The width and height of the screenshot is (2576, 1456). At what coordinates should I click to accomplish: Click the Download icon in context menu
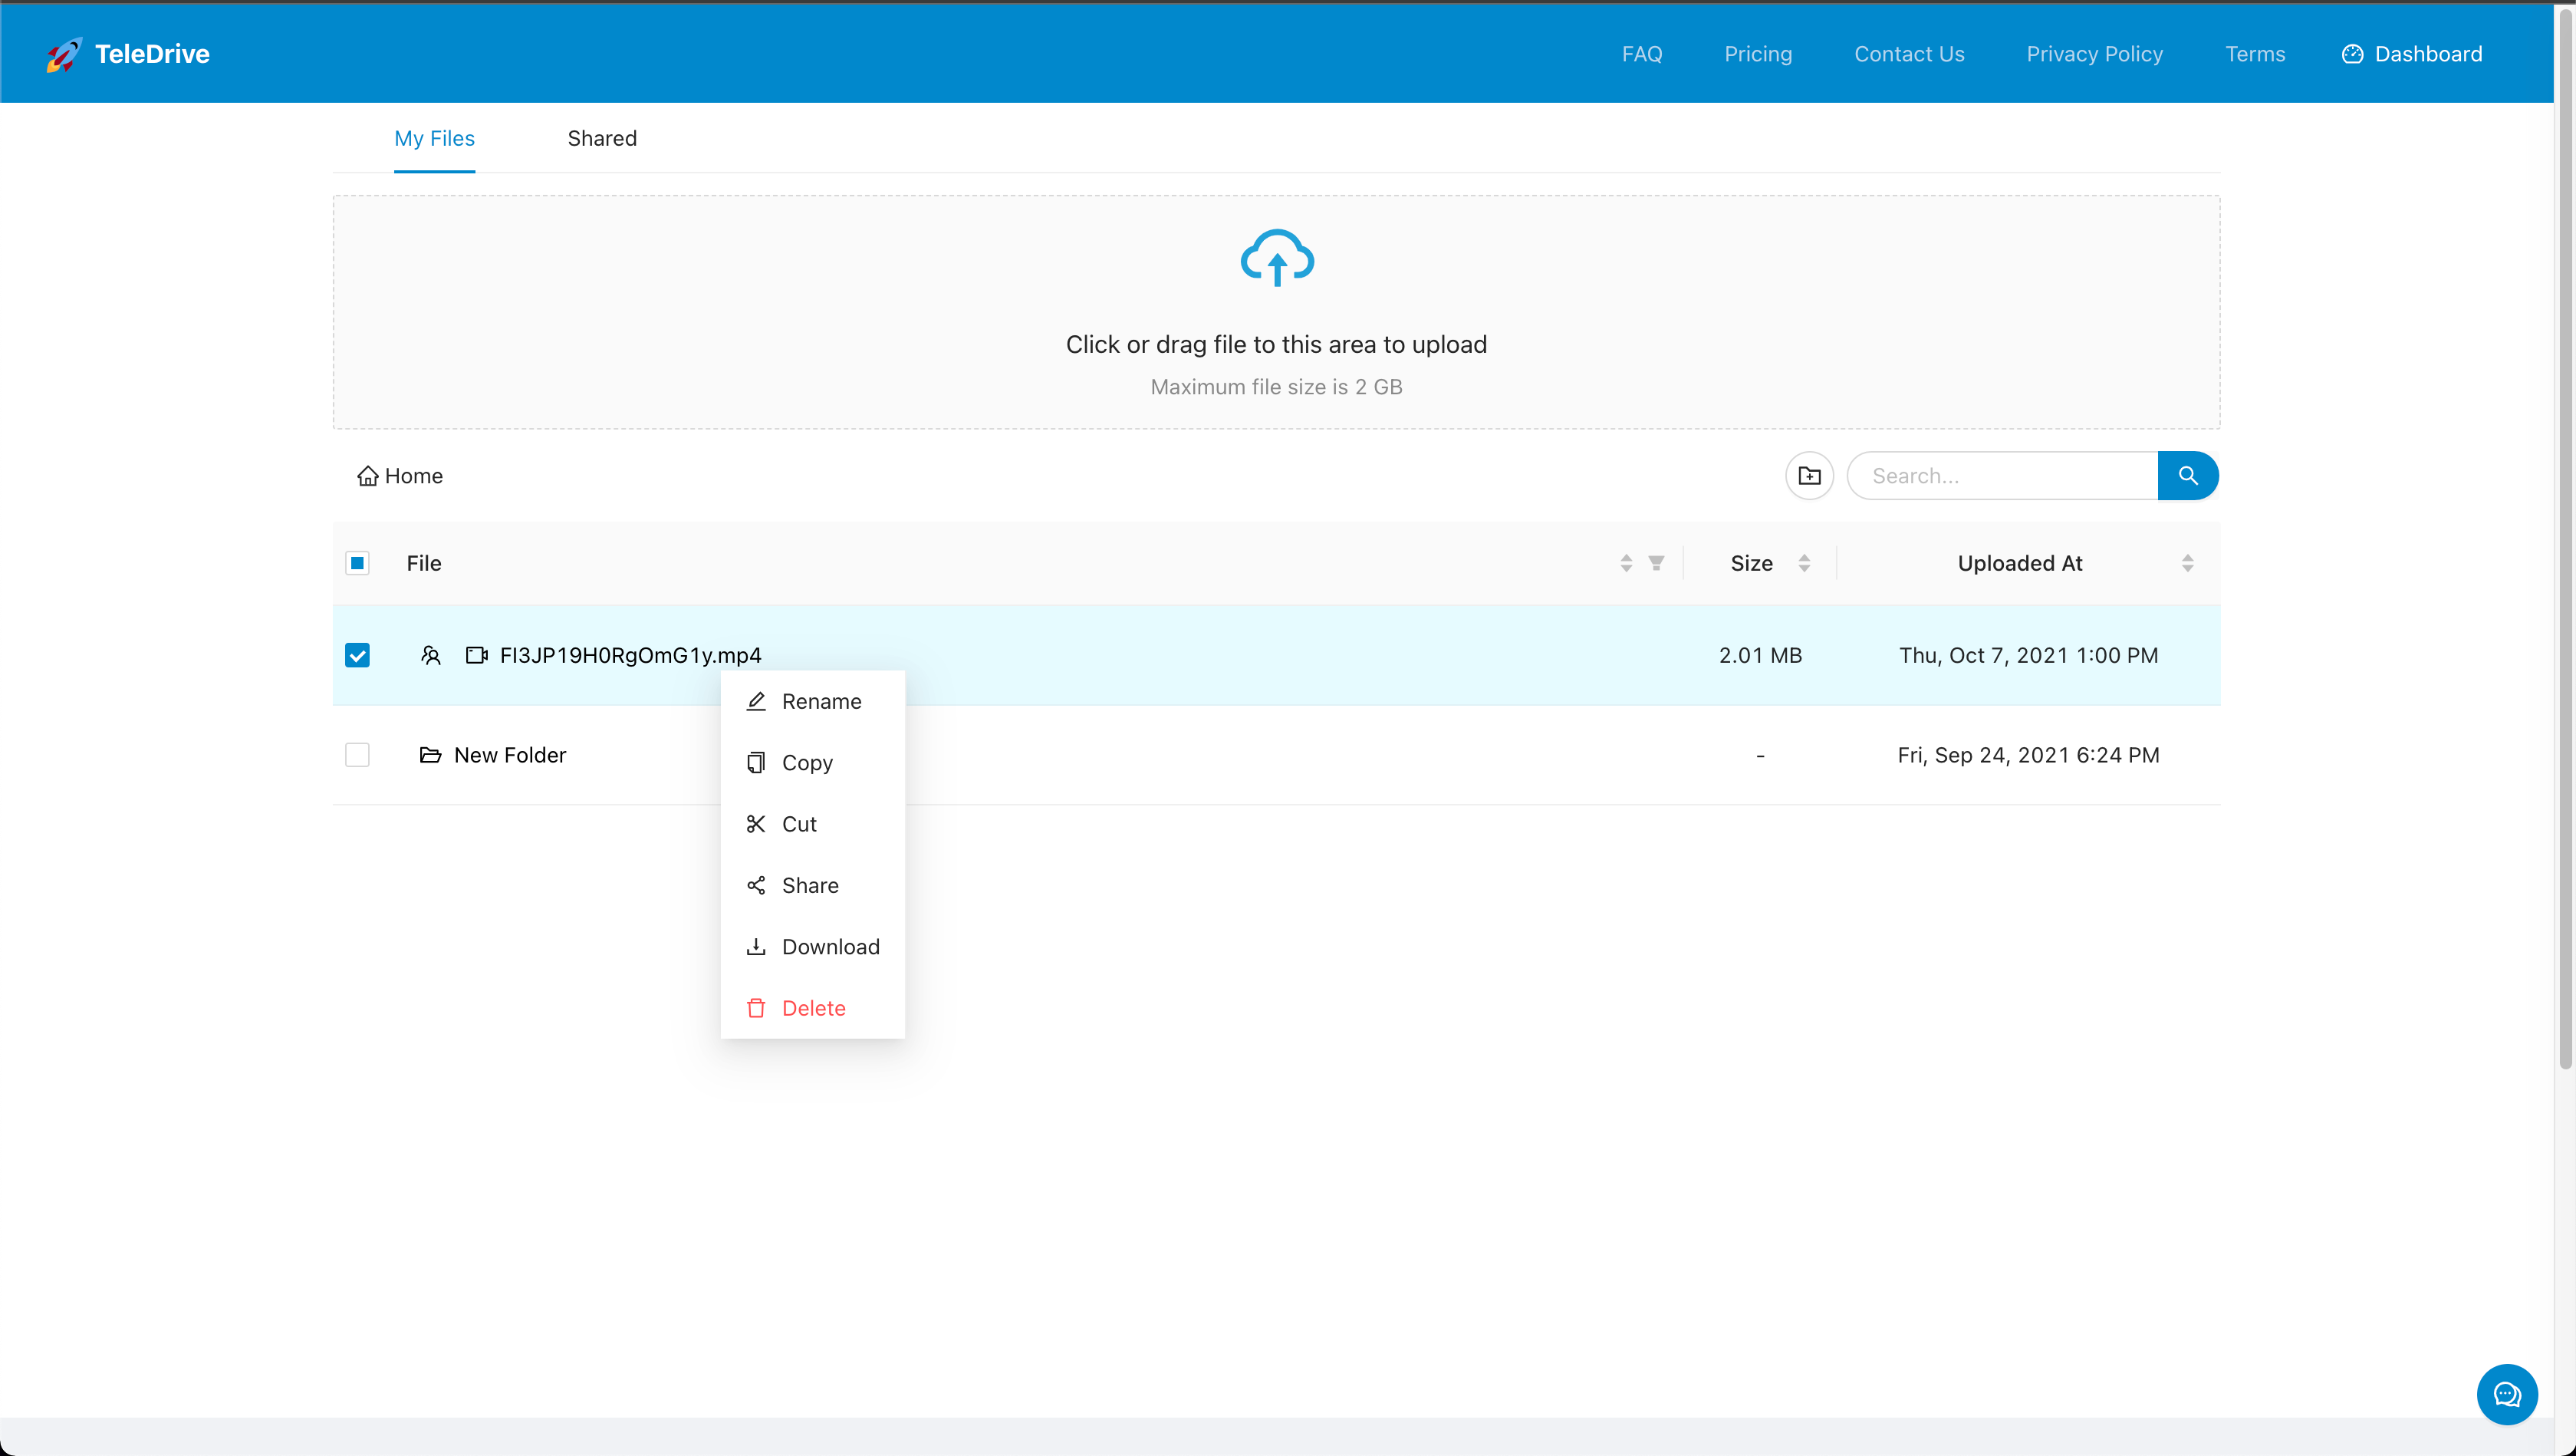755,947
